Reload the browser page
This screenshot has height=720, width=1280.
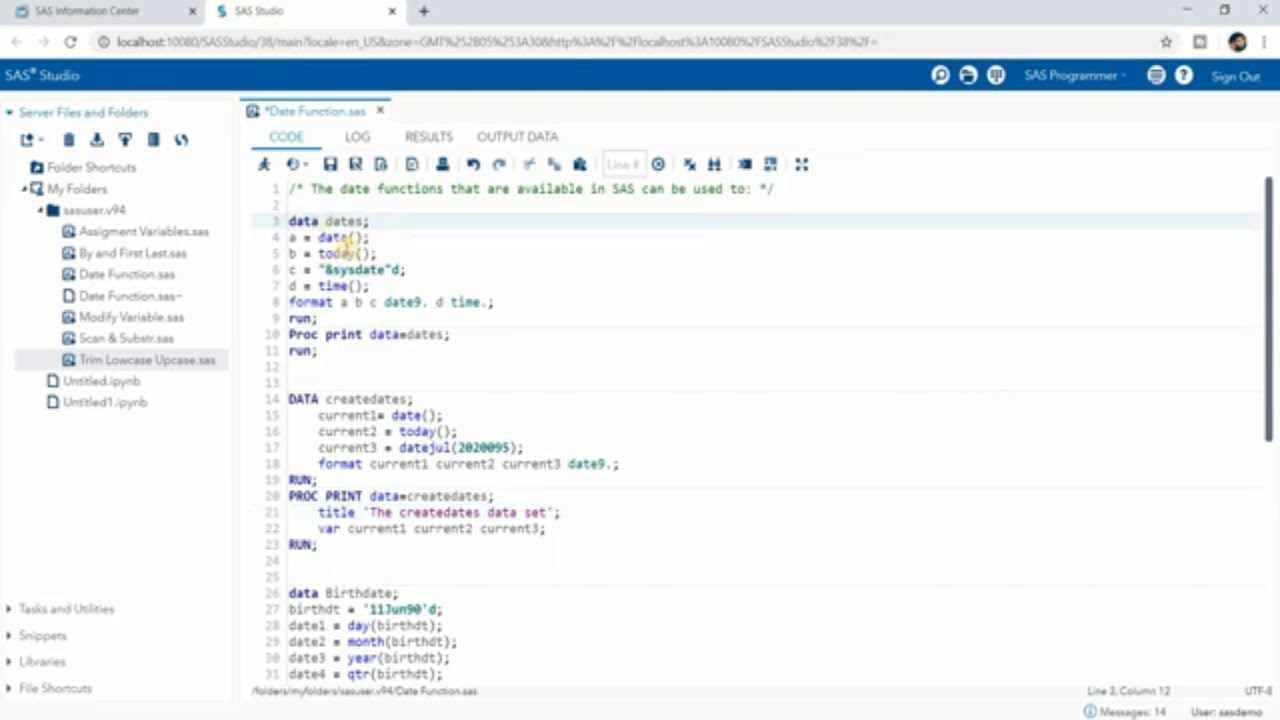(x=70, y=42)
